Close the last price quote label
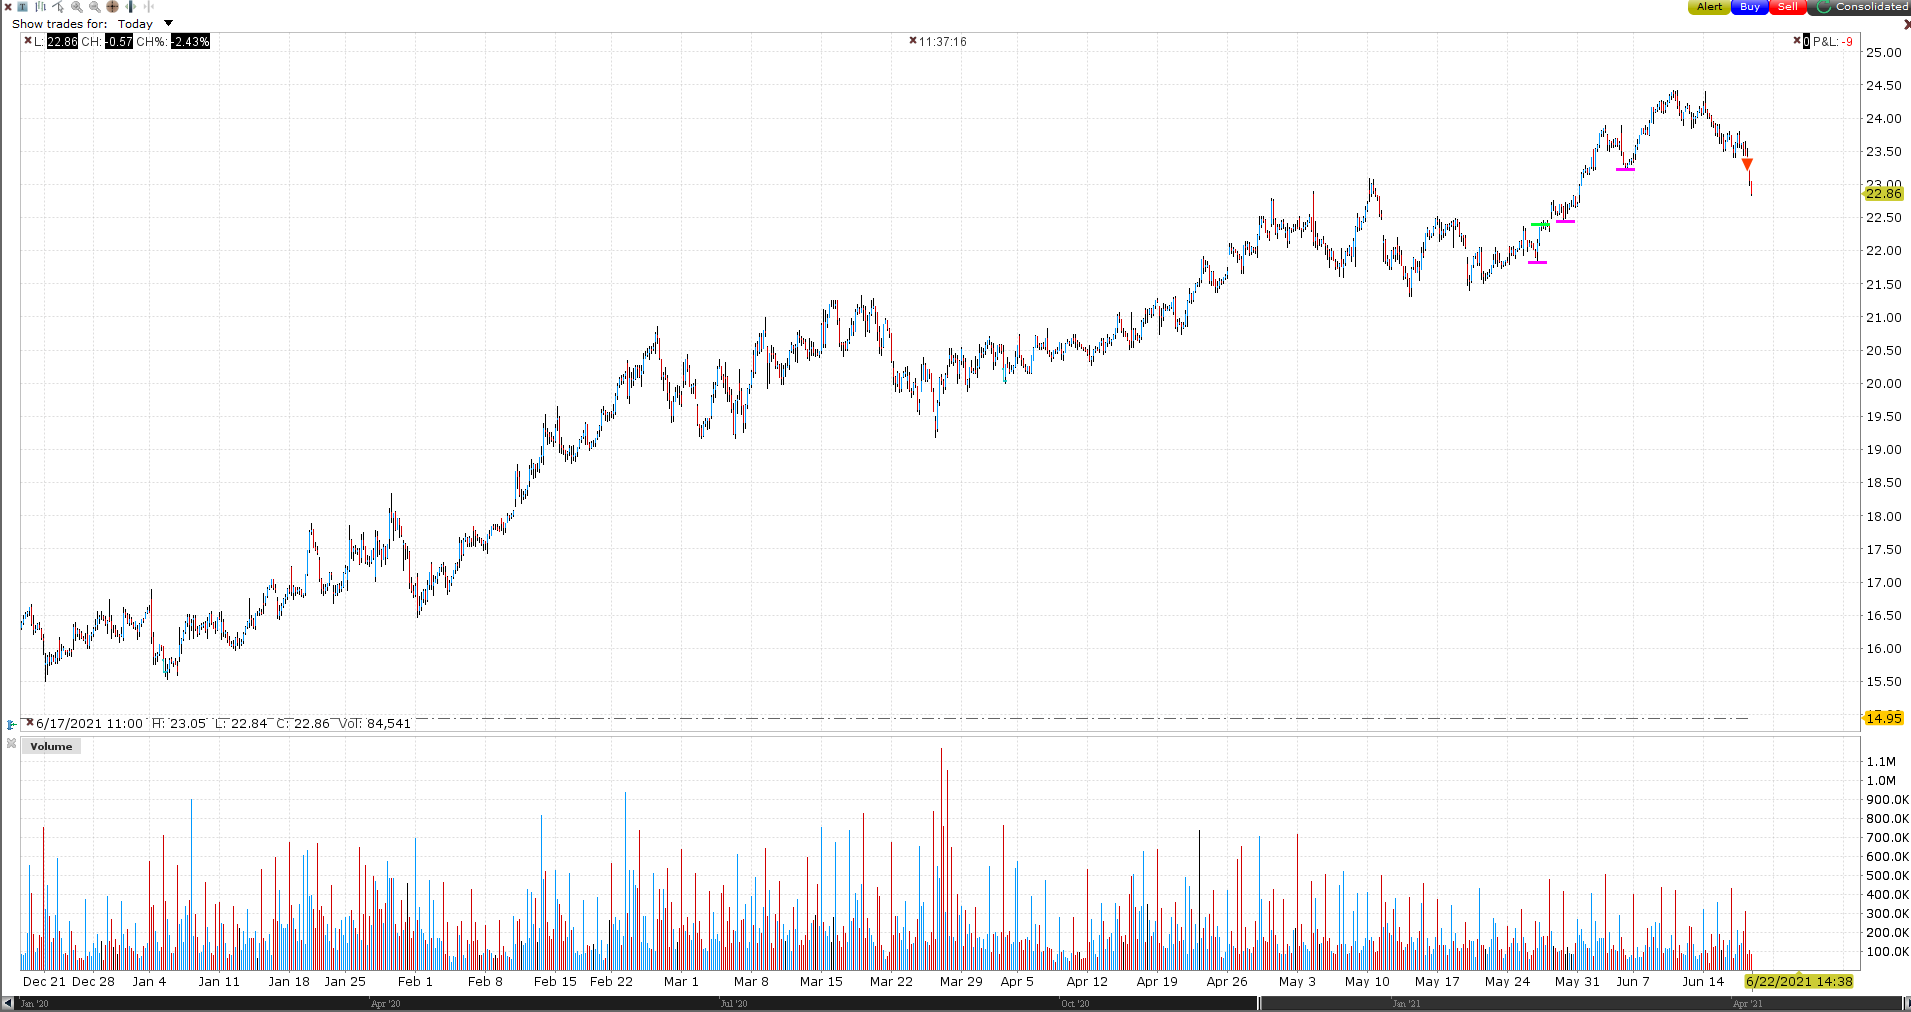The height and width of the screenshot is (1012, 1911). (28, 41)
